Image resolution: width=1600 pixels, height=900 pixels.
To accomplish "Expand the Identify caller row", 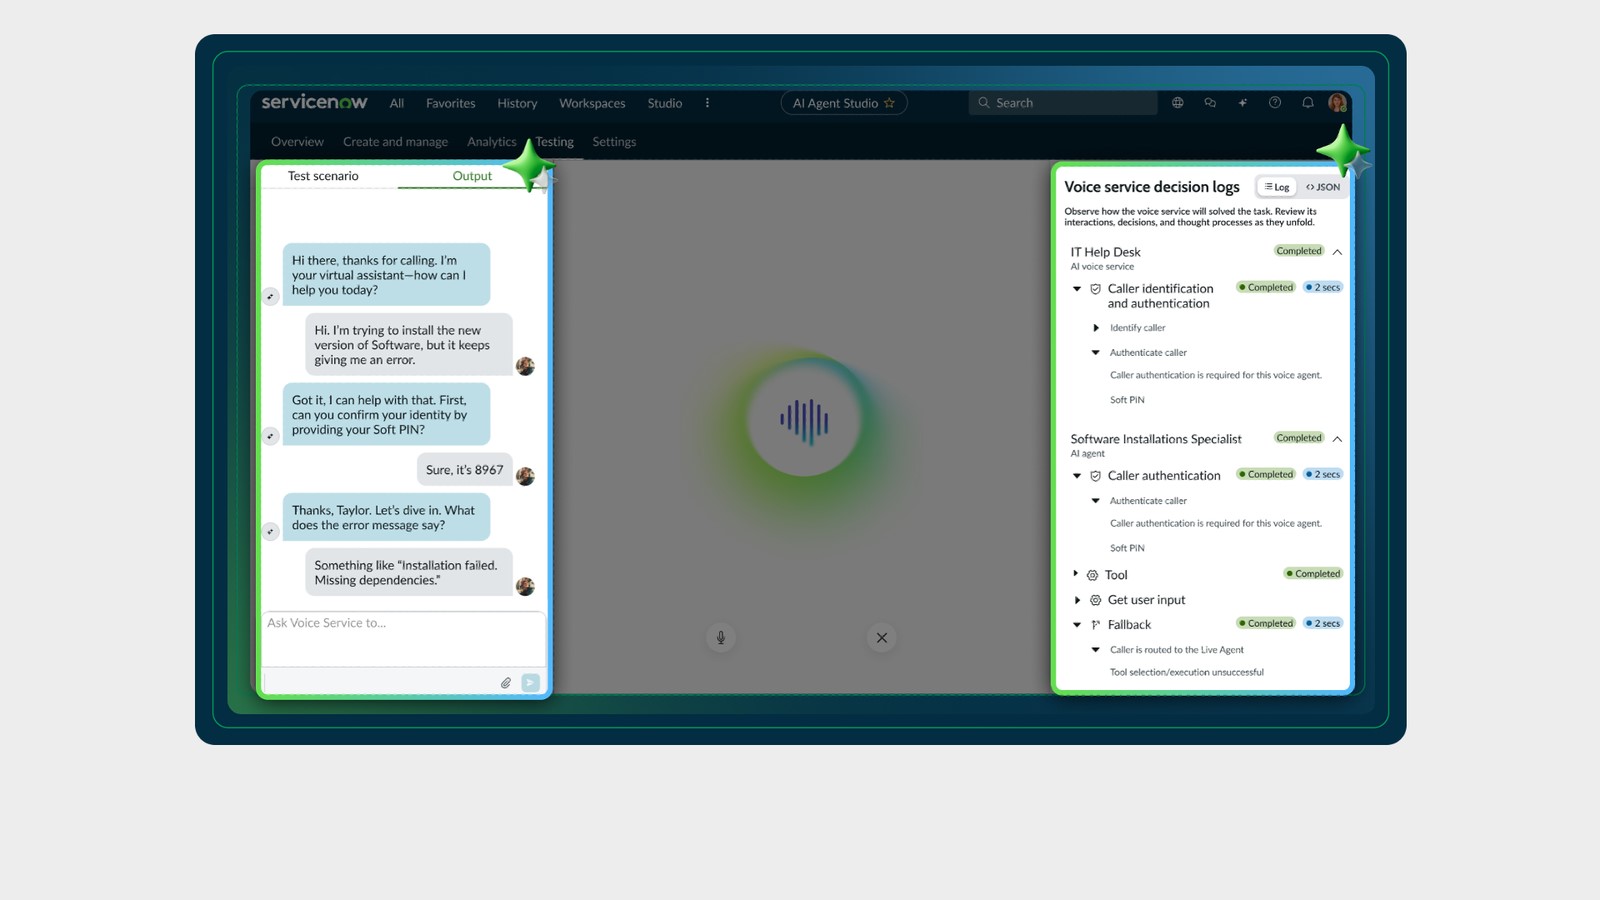I will click(1096, 328).
